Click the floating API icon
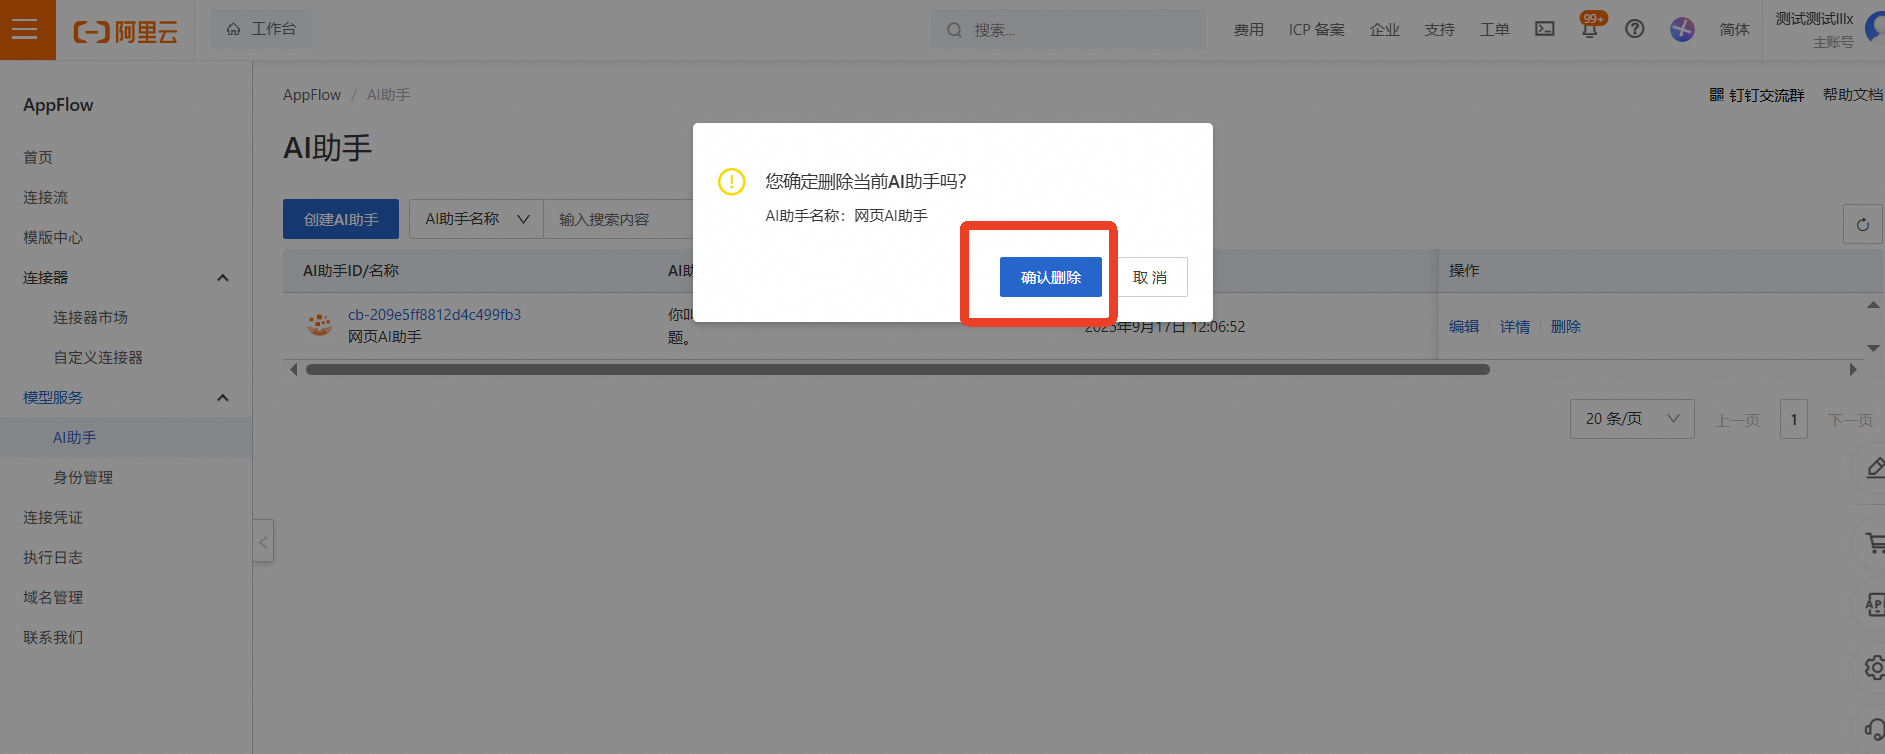The height and width of the screenshot is (754, 1885). coord(1875,604)
